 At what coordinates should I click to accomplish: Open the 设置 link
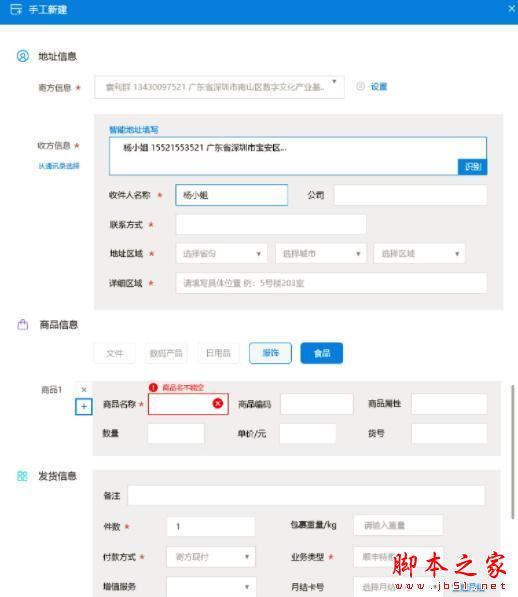point(379,87)
